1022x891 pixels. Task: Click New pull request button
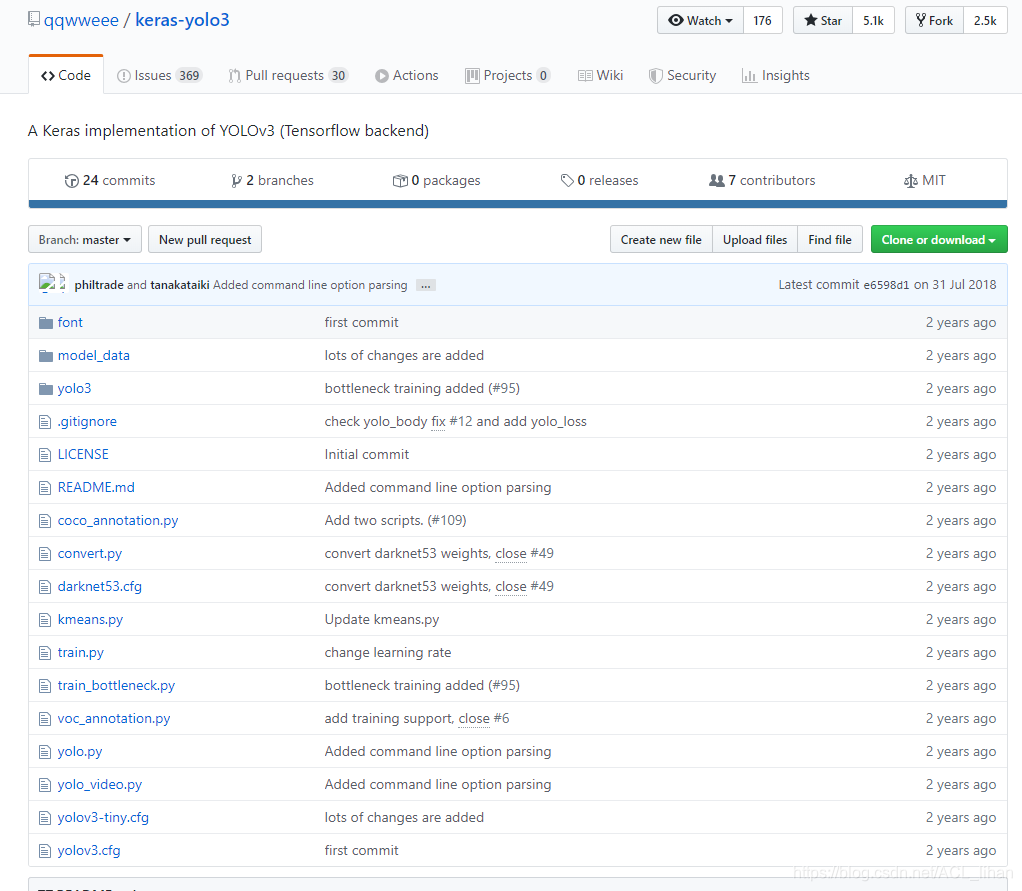pyautogui.click(x=205, y=240)
